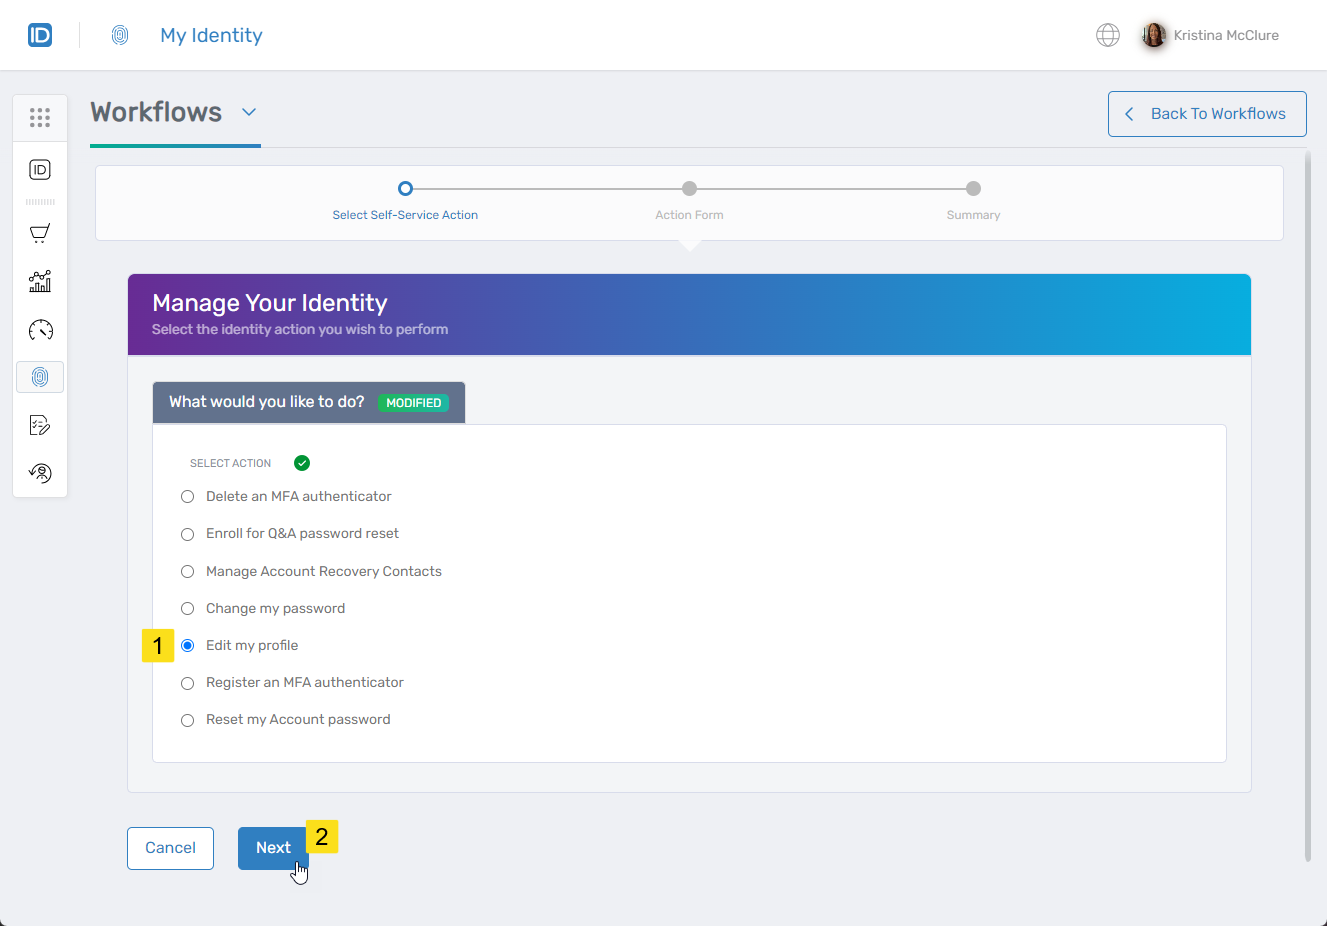Select the ID card sidebar icon
1327x926 pixels.
tap(40, 170)
